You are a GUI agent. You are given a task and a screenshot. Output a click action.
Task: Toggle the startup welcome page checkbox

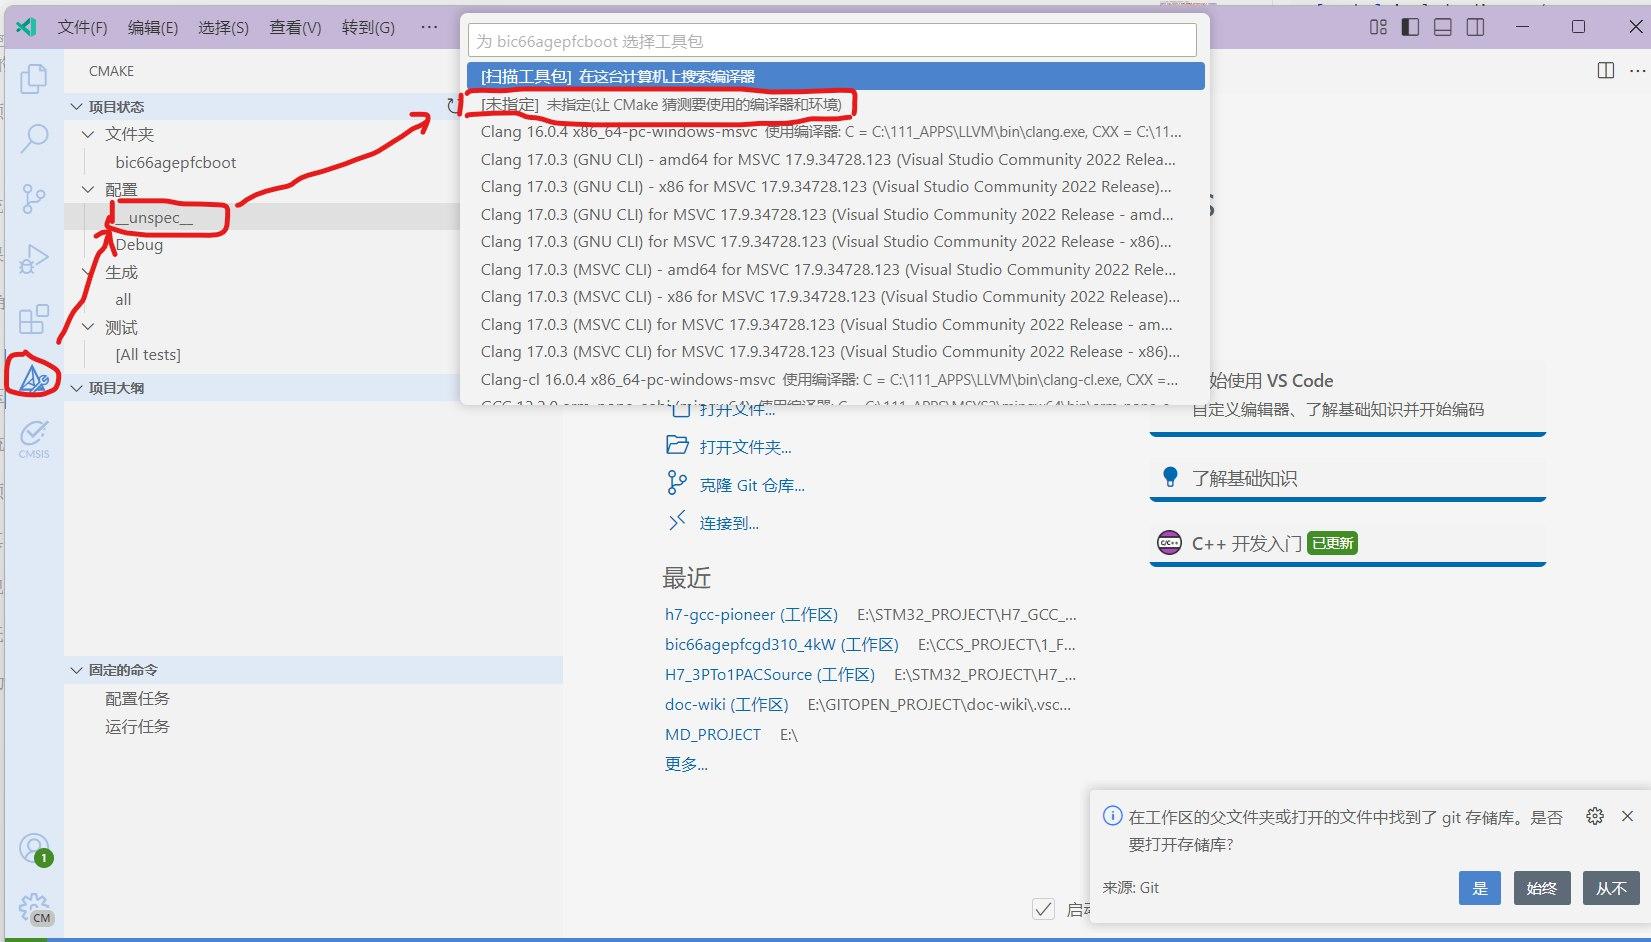pyautogui.click(x=1043, y=909)
